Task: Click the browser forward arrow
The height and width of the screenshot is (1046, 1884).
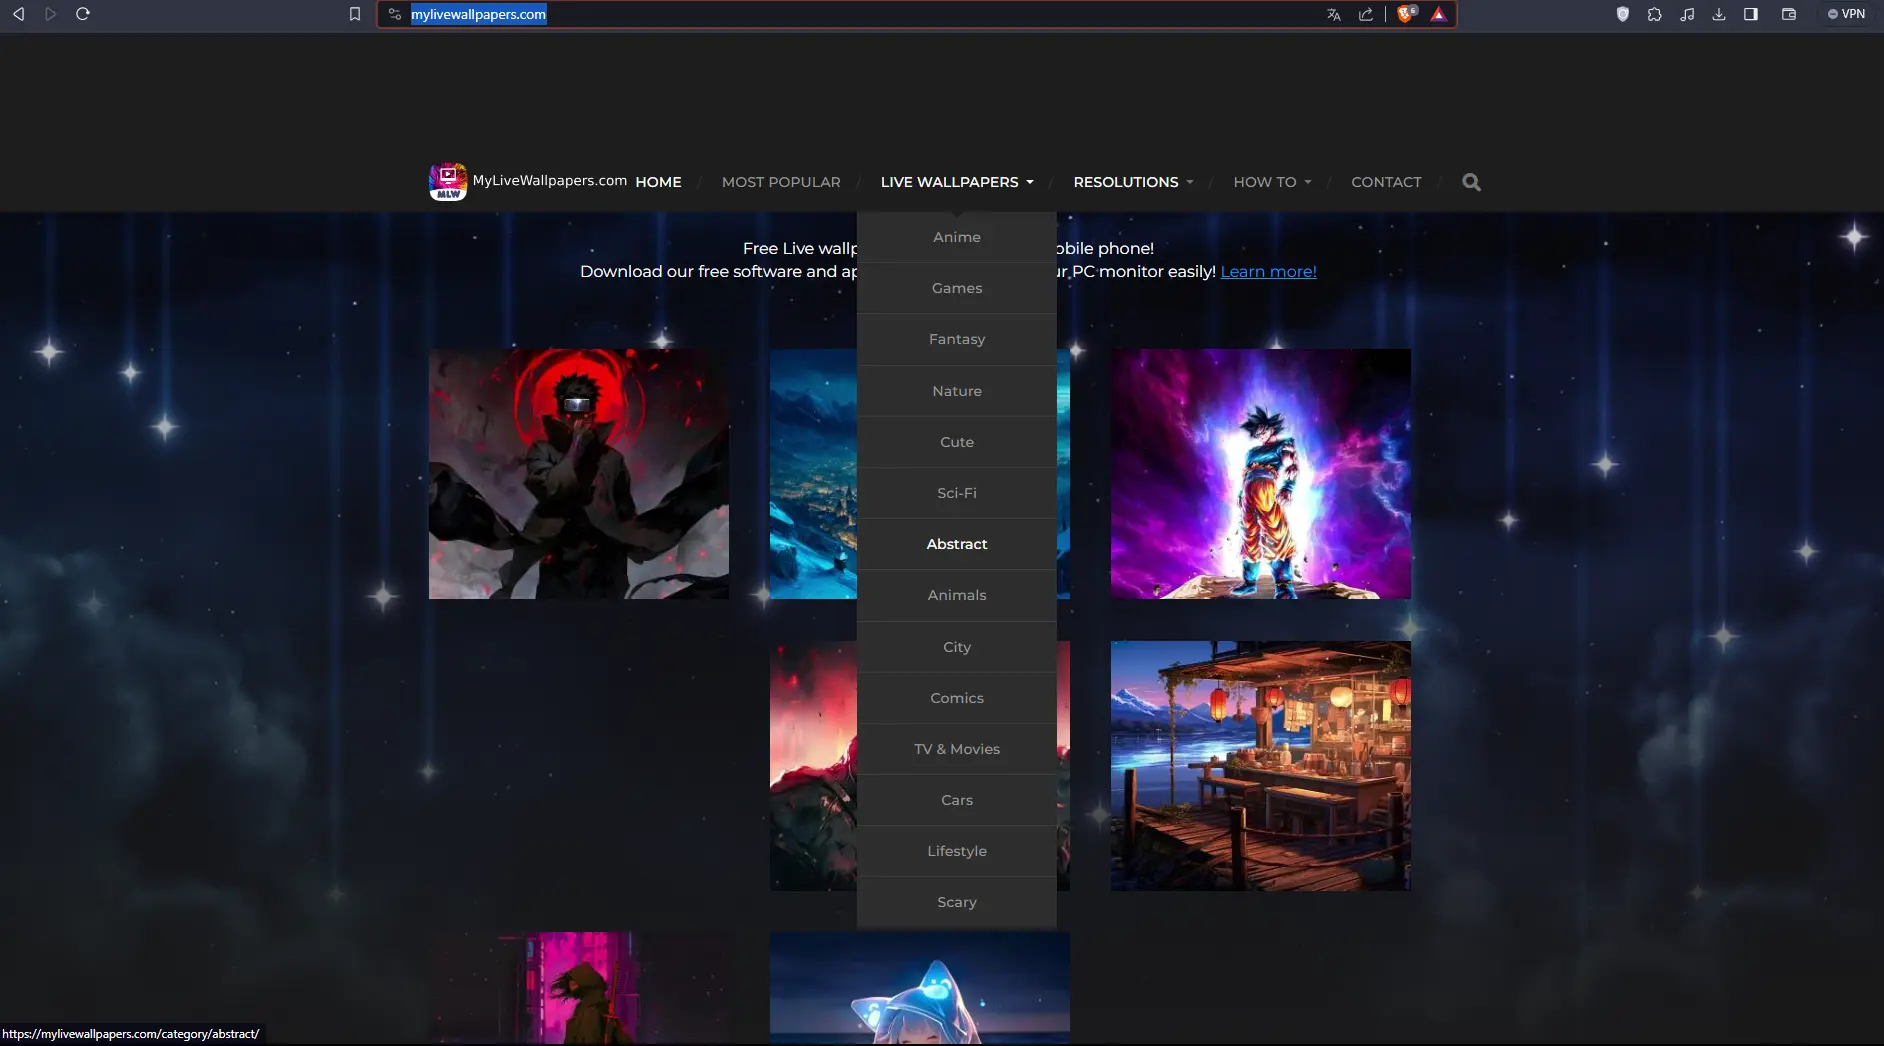Action: point(50,14)
